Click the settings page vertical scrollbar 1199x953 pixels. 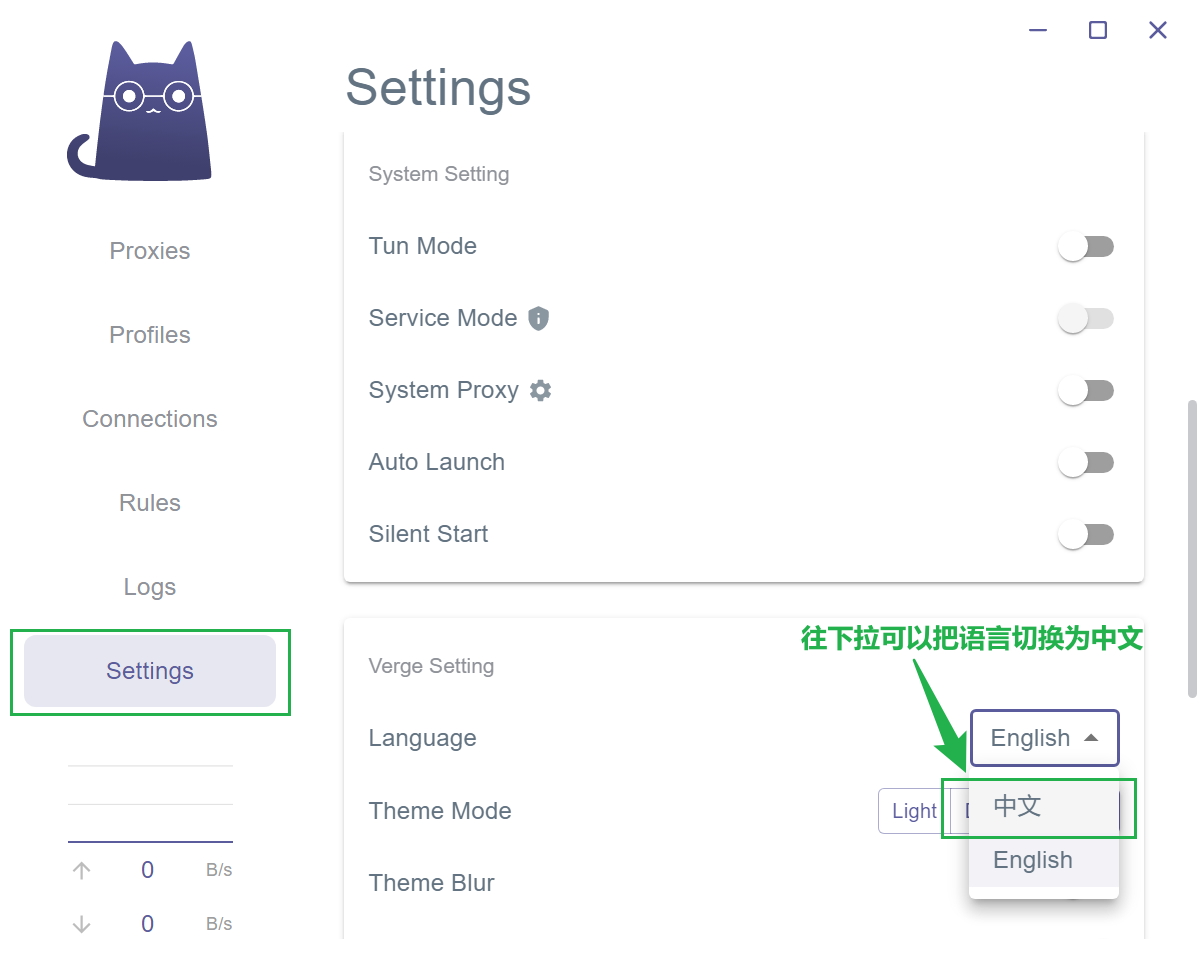pos(1191,548)
